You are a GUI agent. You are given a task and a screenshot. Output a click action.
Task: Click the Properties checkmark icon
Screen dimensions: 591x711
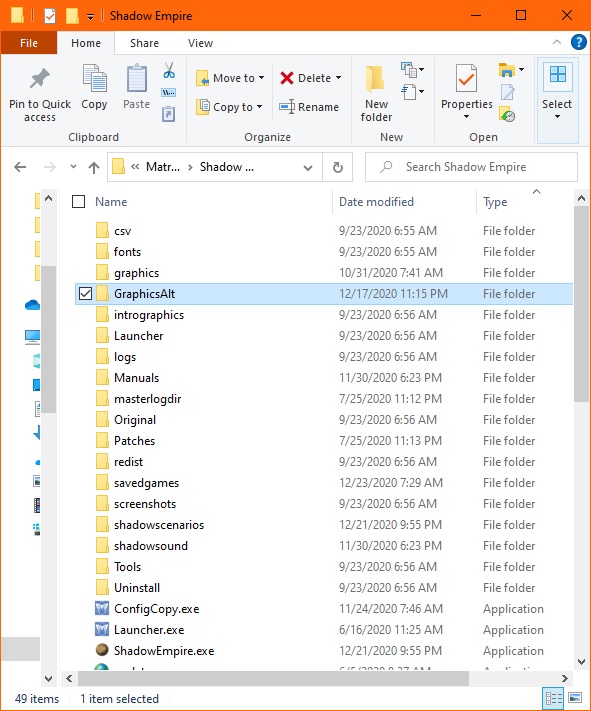coord(466,78)
